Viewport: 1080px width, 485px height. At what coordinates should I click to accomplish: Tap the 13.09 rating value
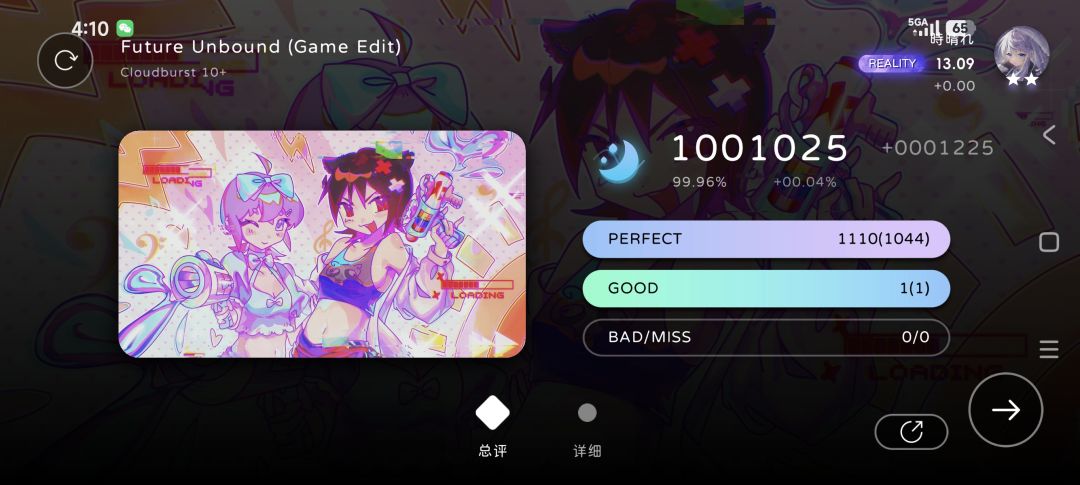tap(955, 64)
